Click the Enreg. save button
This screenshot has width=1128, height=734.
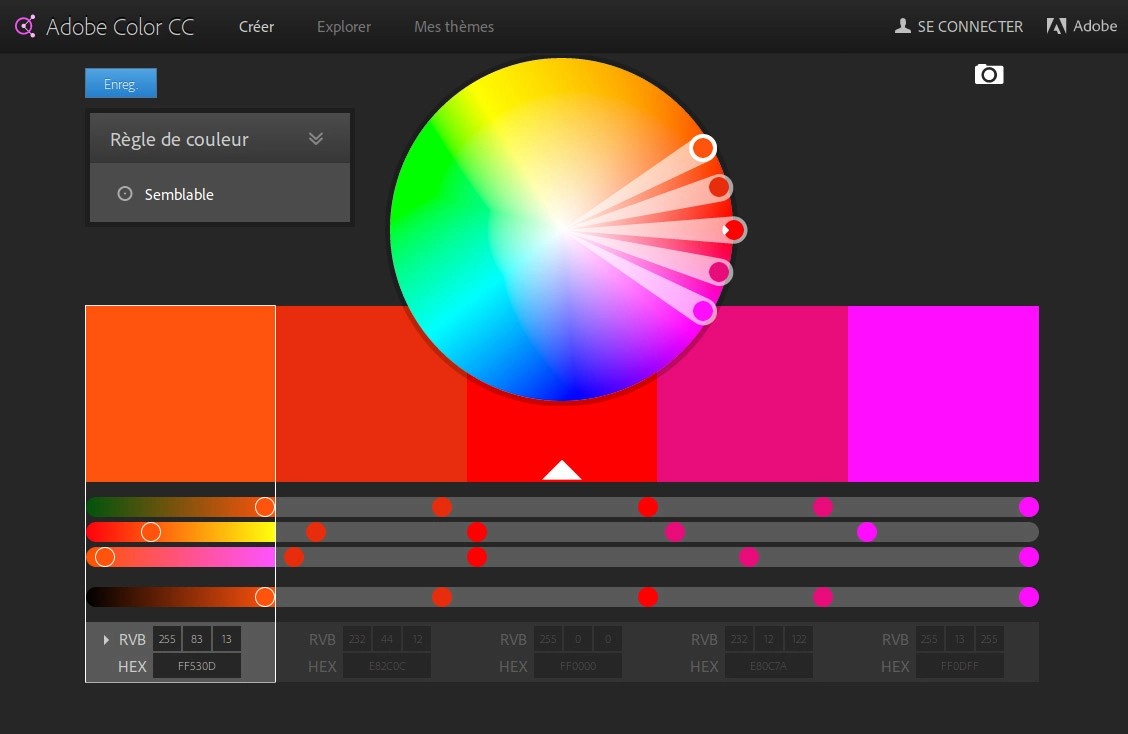(121, 83)
